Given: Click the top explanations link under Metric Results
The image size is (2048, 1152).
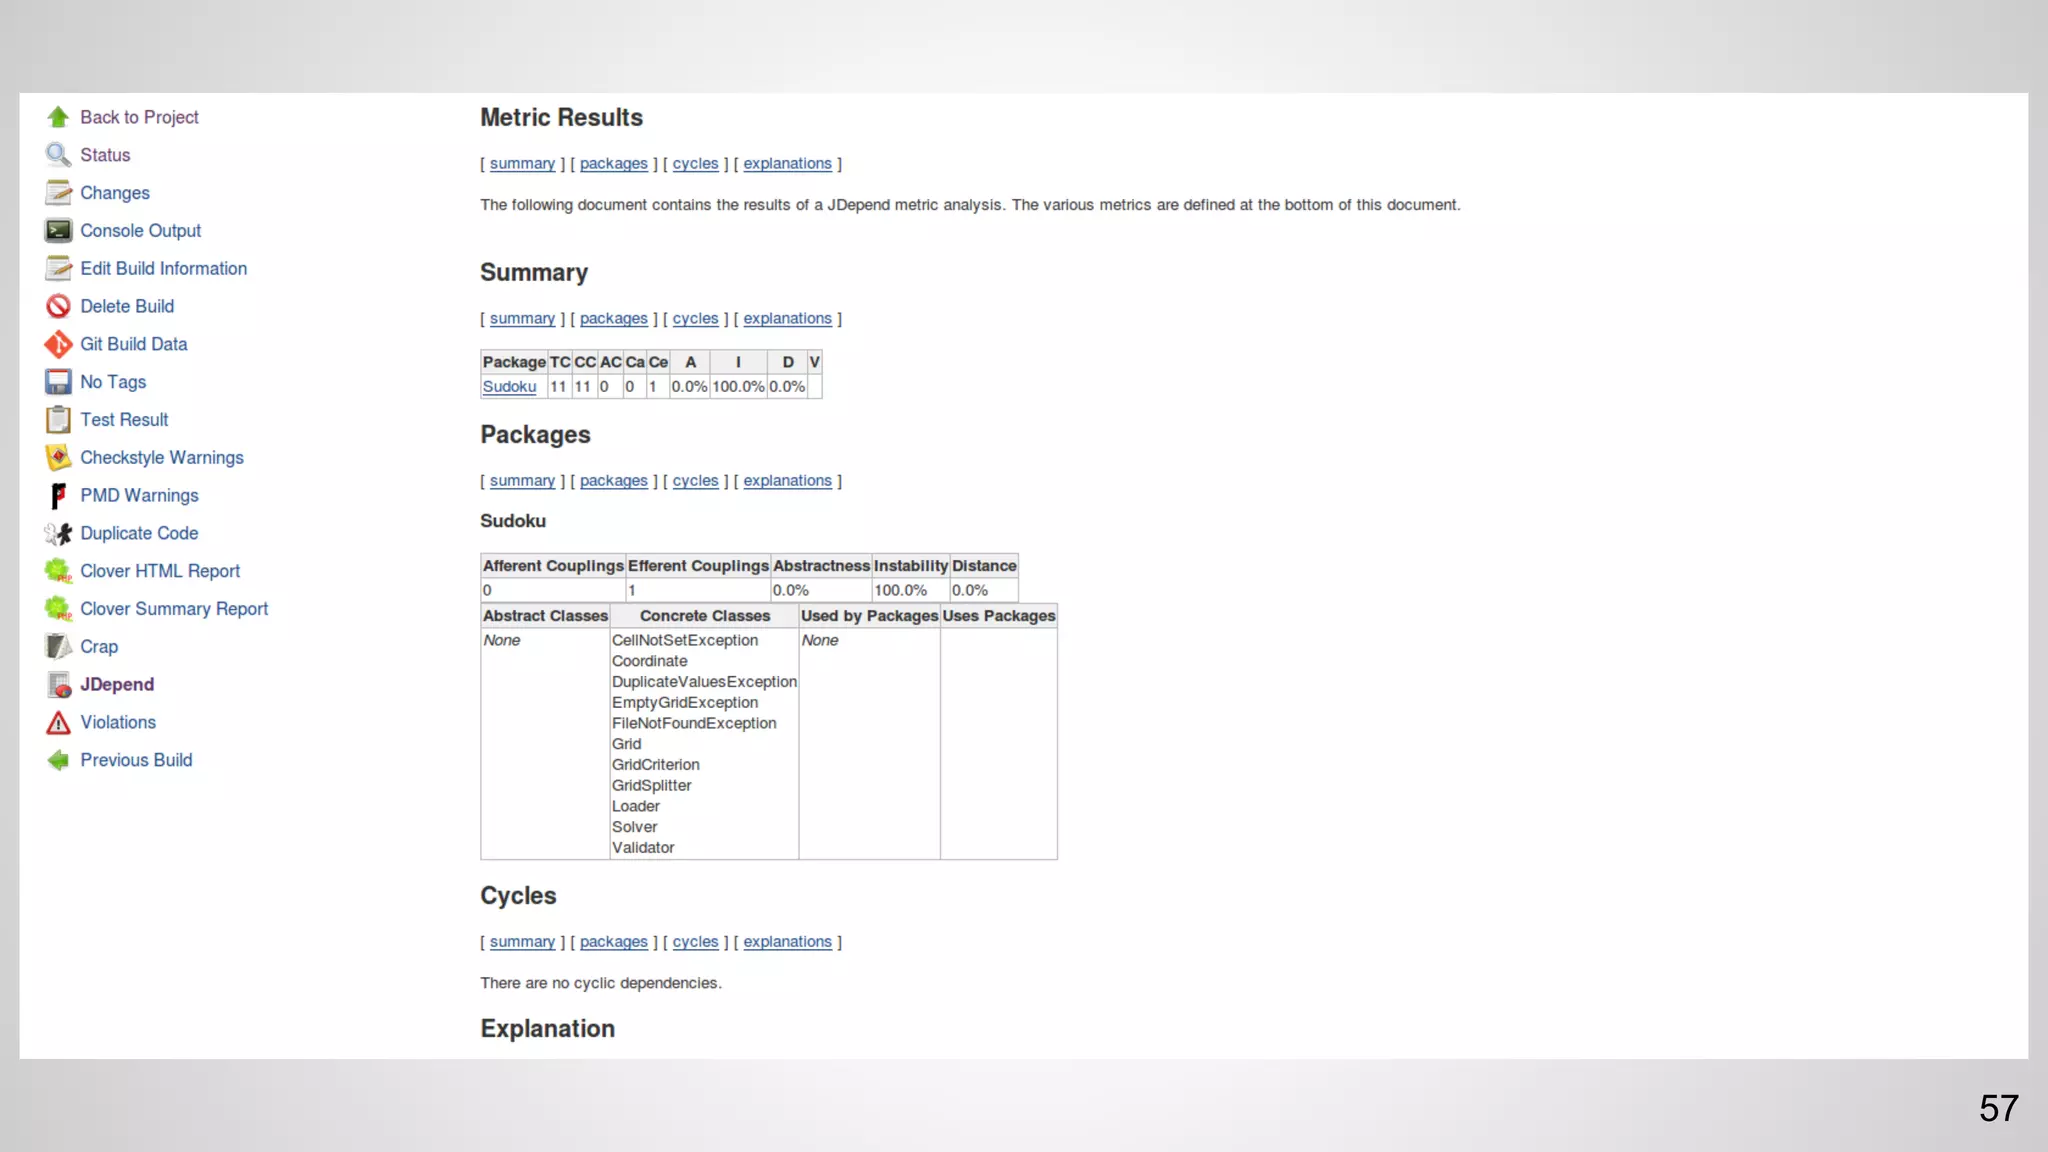Looking at the screenshot, I should pos(787,163).
